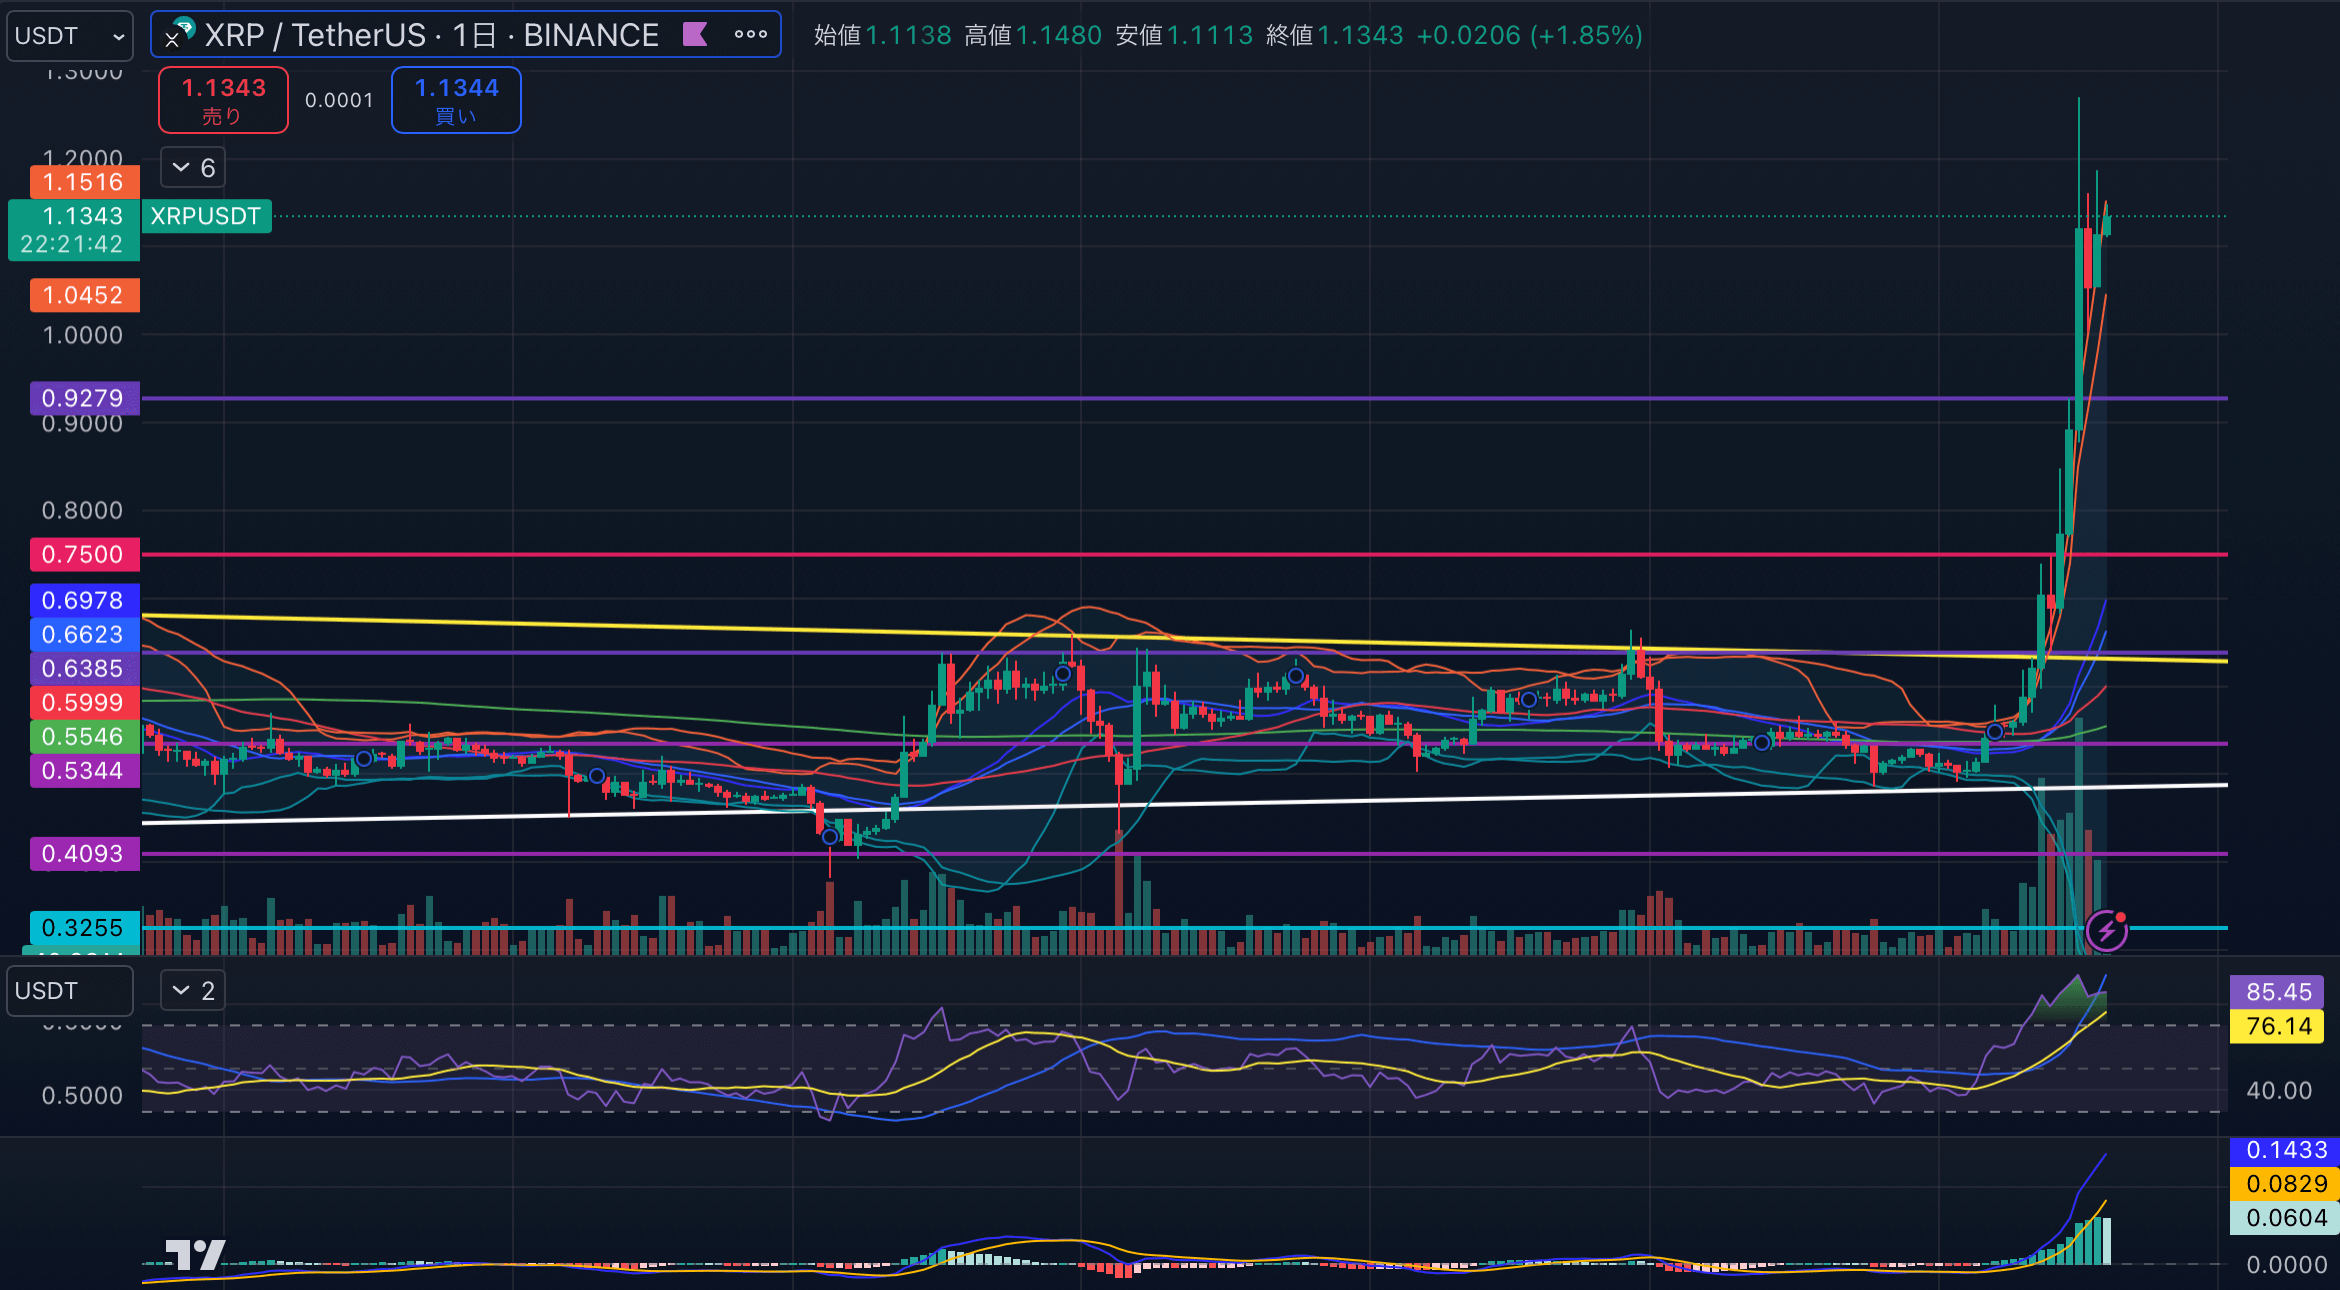
Task: Open the USDT currency dropdown at top
Action: 70,36
